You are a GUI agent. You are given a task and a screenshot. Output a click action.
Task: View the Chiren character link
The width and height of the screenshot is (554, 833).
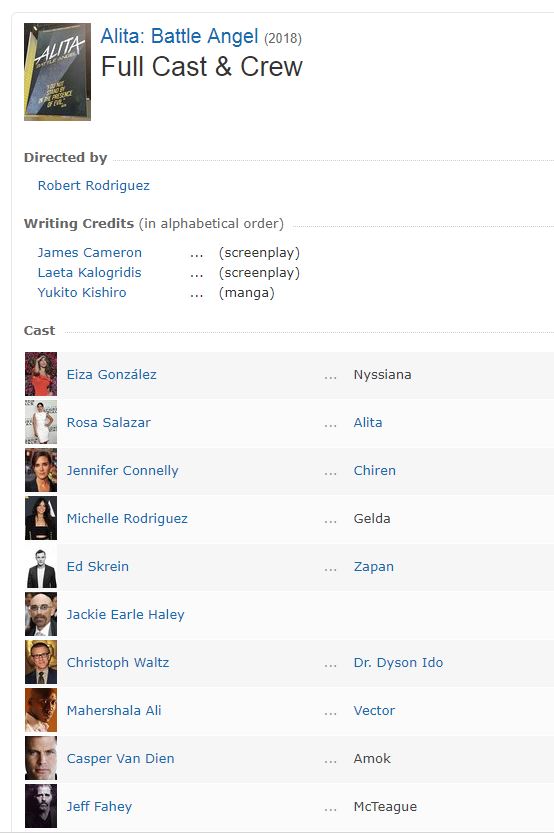tap(374, 471)
